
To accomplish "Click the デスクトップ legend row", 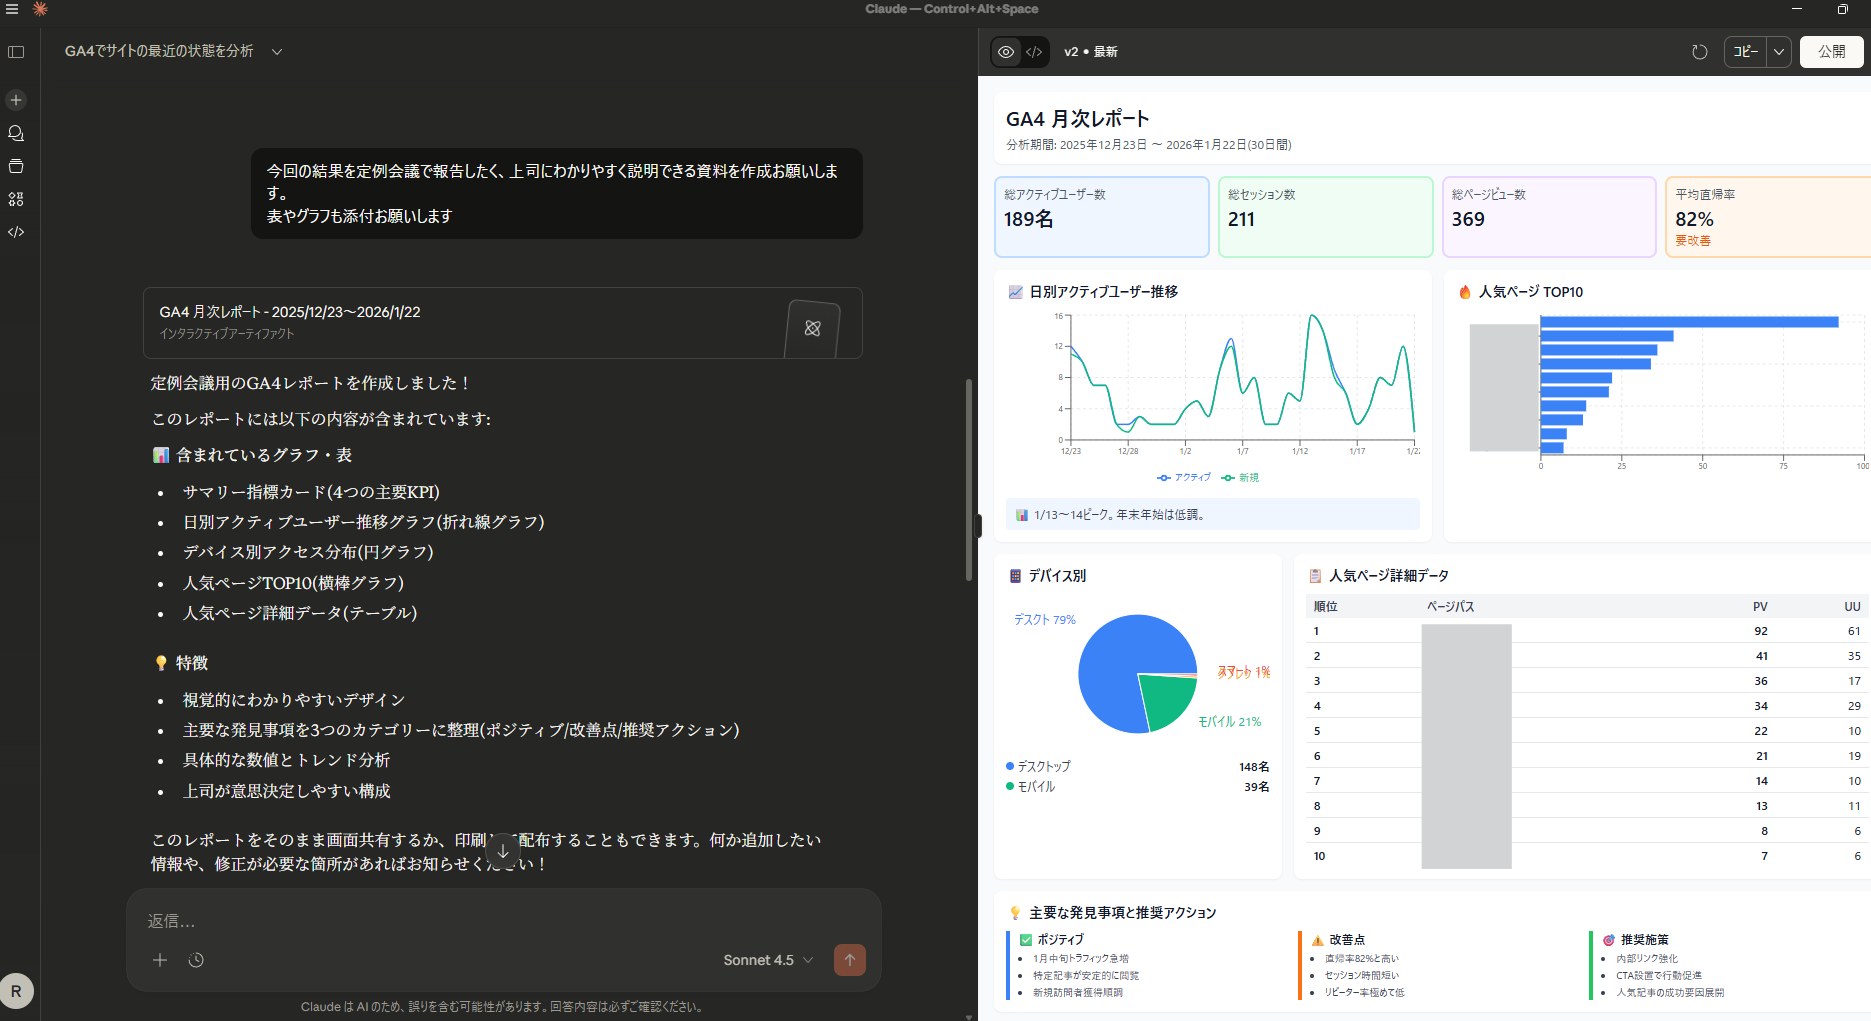I will tap(1137, 767).
